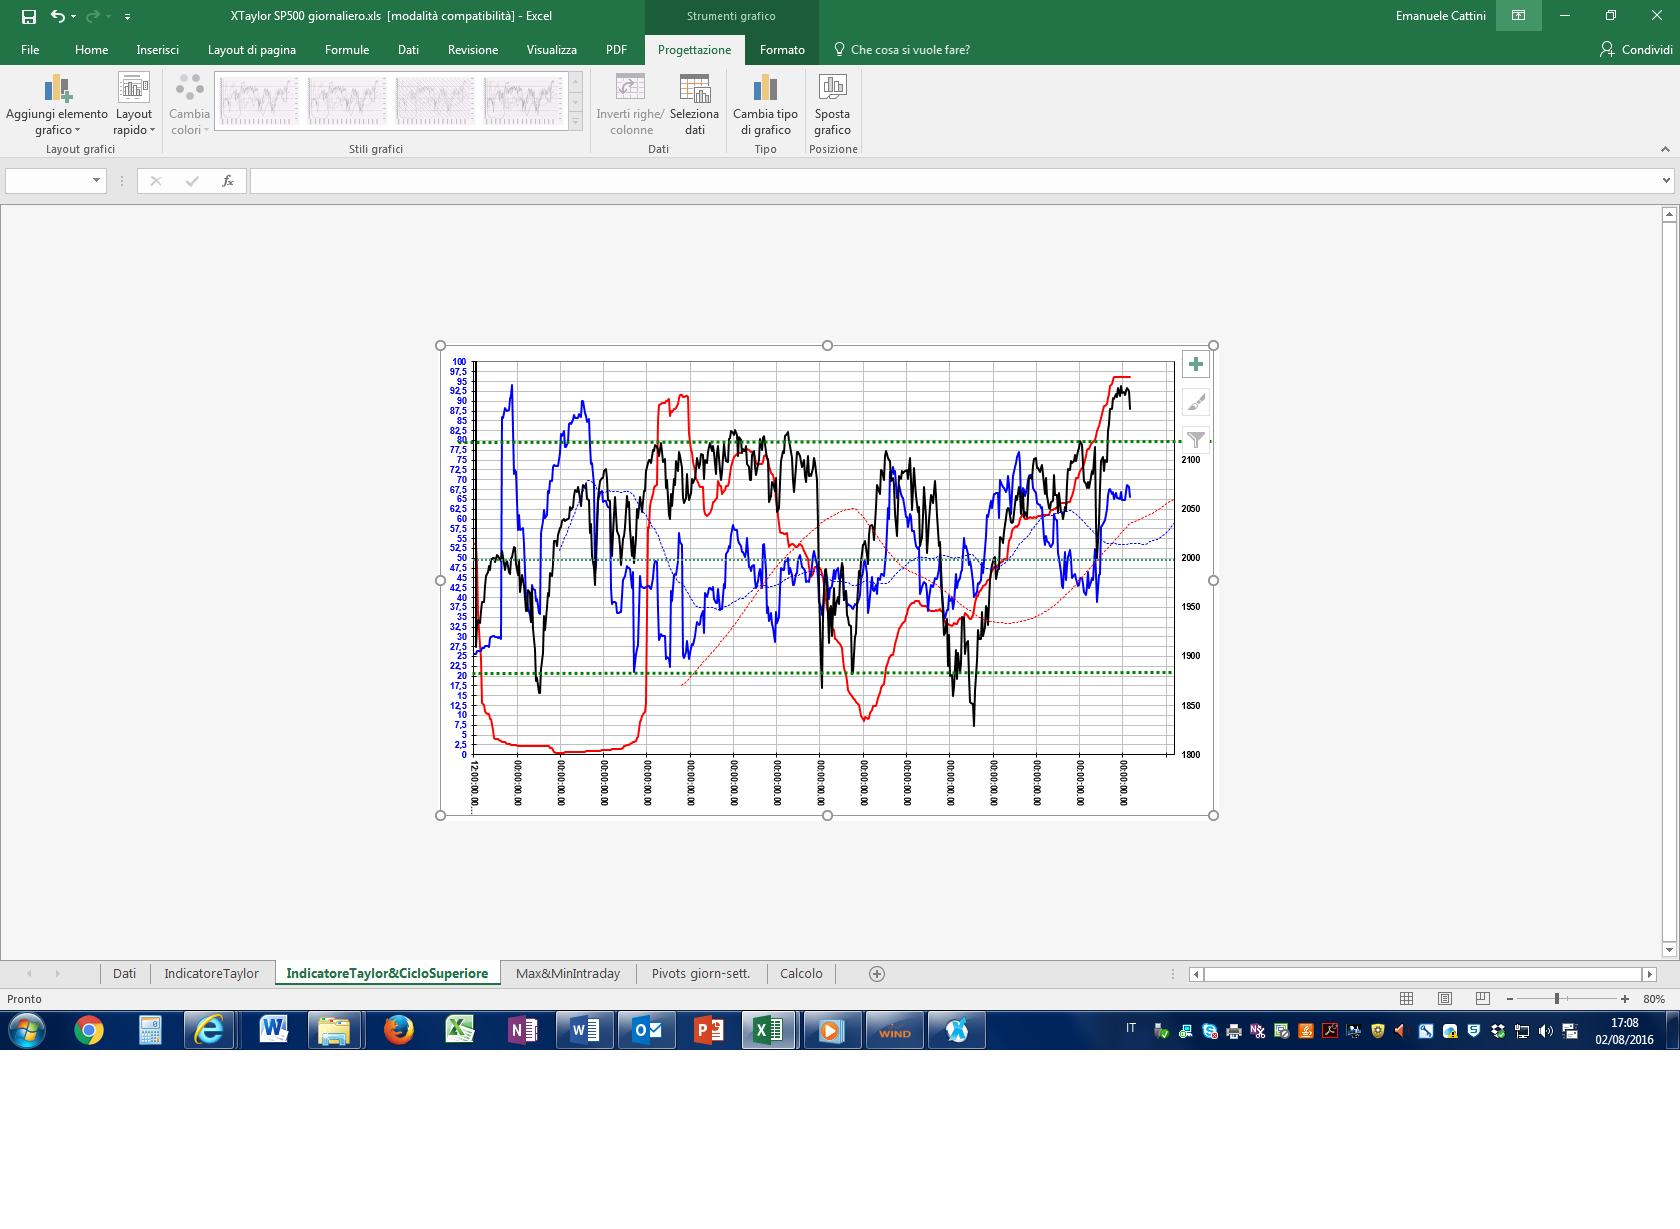This screenshot has height=1229, width=1680.
Task: Select the second chart style thumbnail
Action: tap(347, 100)
